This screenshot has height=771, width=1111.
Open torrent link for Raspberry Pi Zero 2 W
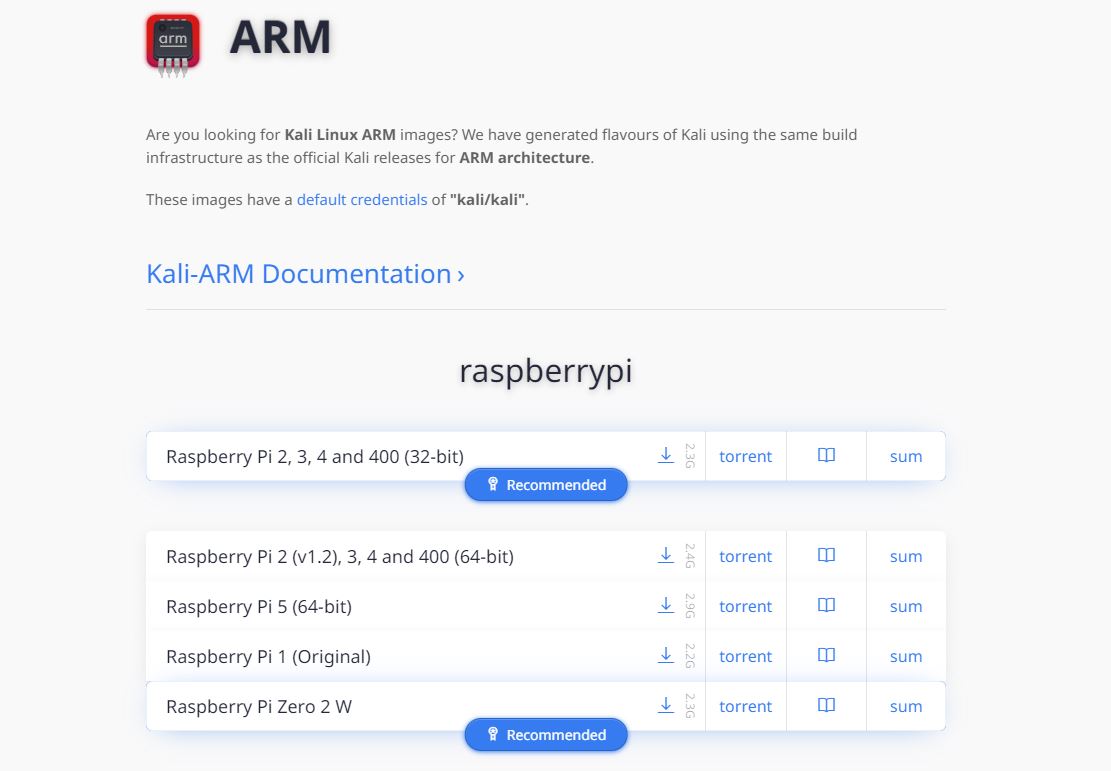click(745, 707)
